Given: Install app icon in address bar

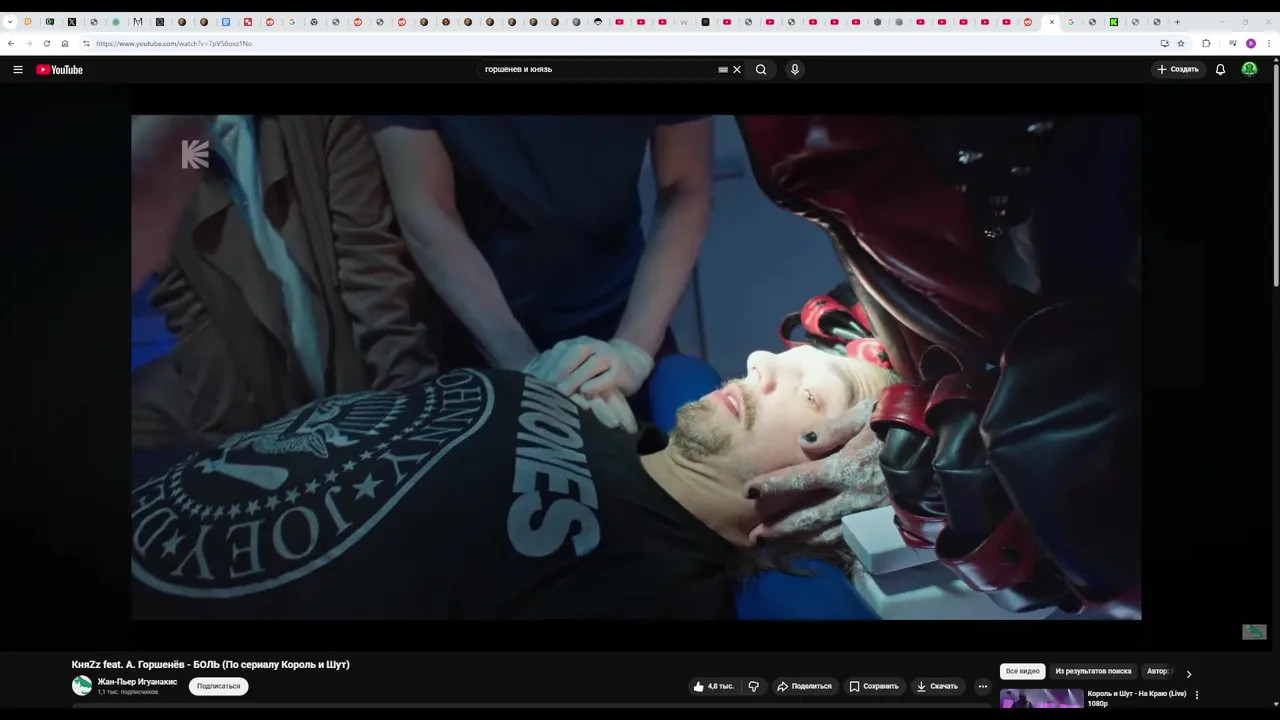Looking at the screenshot, I should 1164,43.
